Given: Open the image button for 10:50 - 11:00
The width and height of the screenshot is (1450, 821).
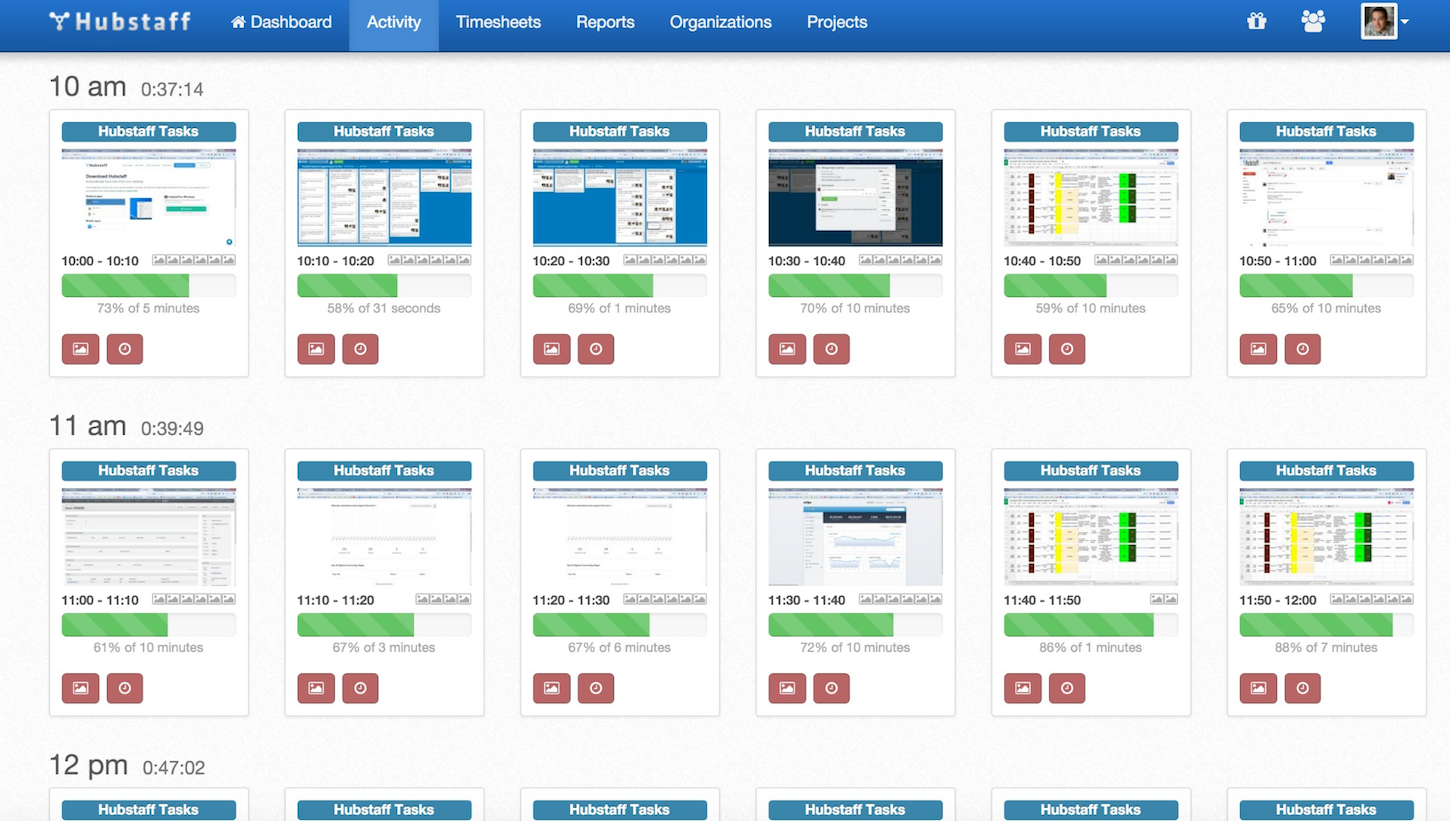Looking at the screenshot, I should (x=1258, y=349).
